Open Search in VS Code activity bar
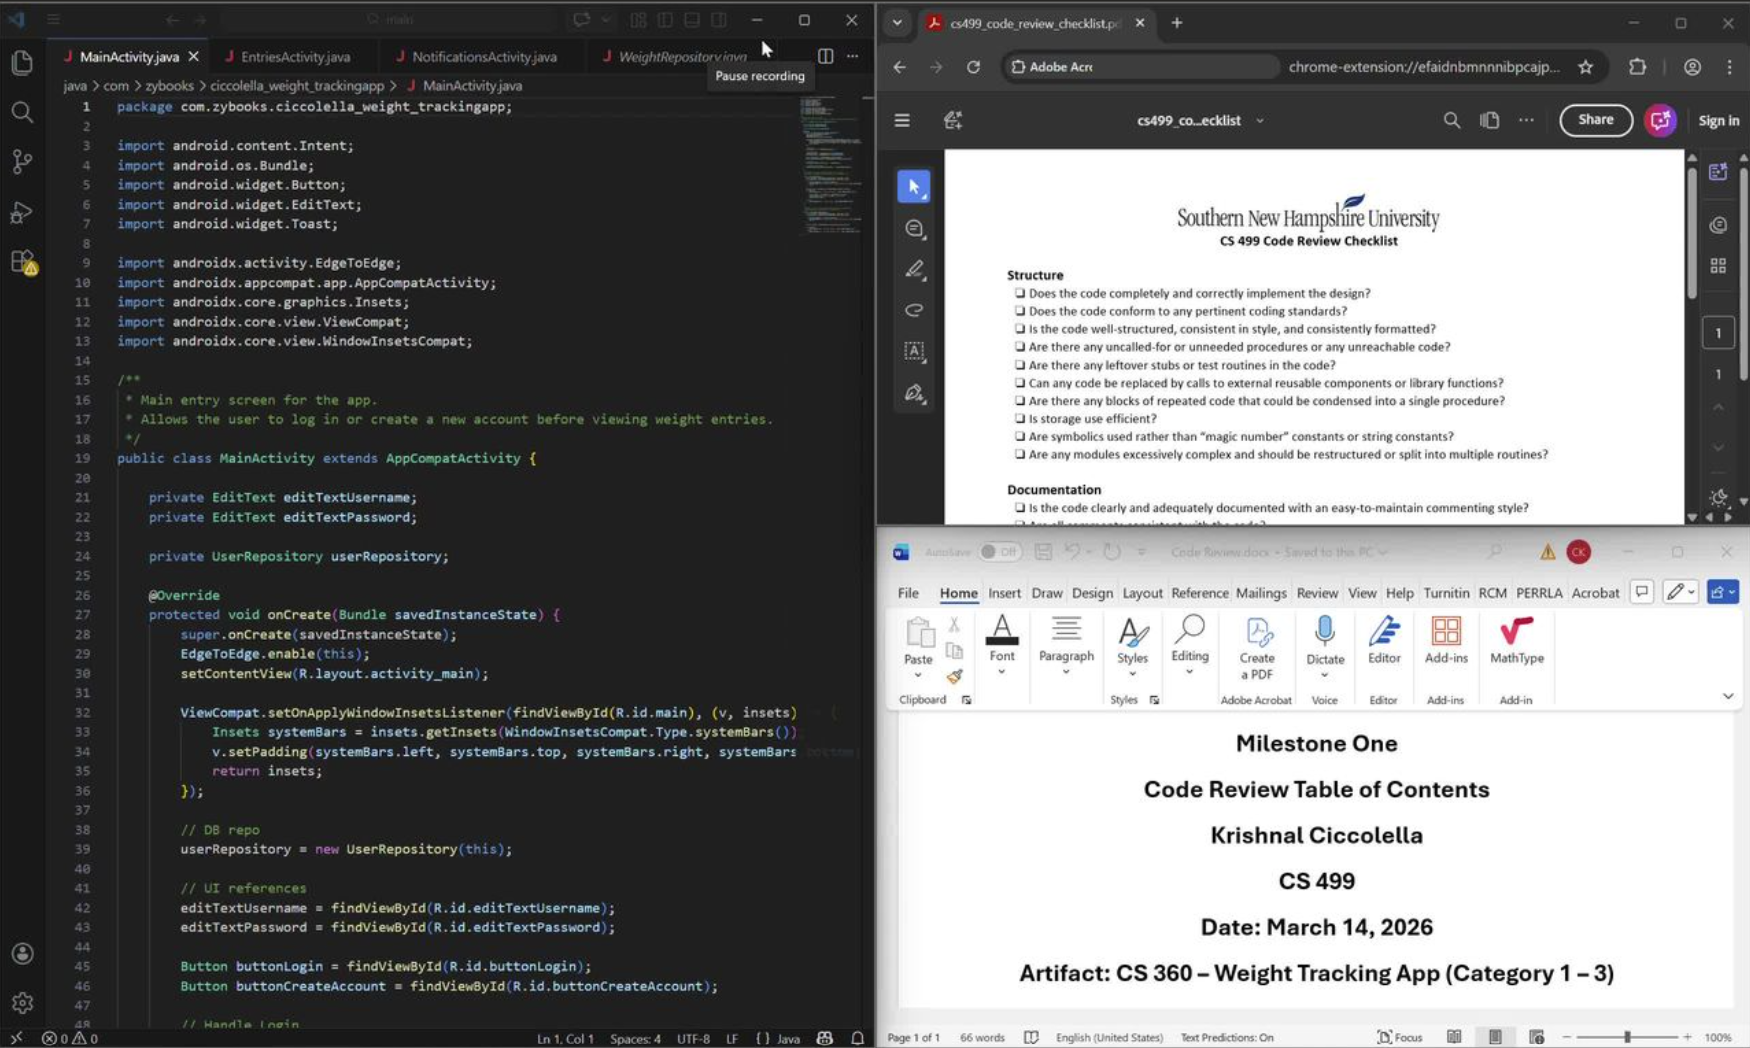 point(22,112)
